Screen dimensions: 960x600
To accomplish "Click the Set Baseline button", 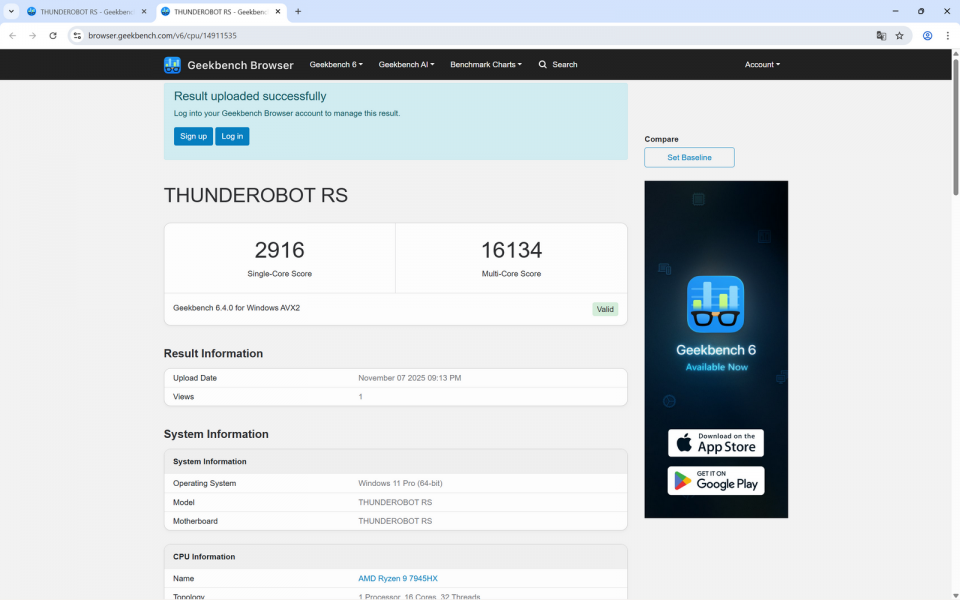I will pyautogui.click(x=689, y=157).
